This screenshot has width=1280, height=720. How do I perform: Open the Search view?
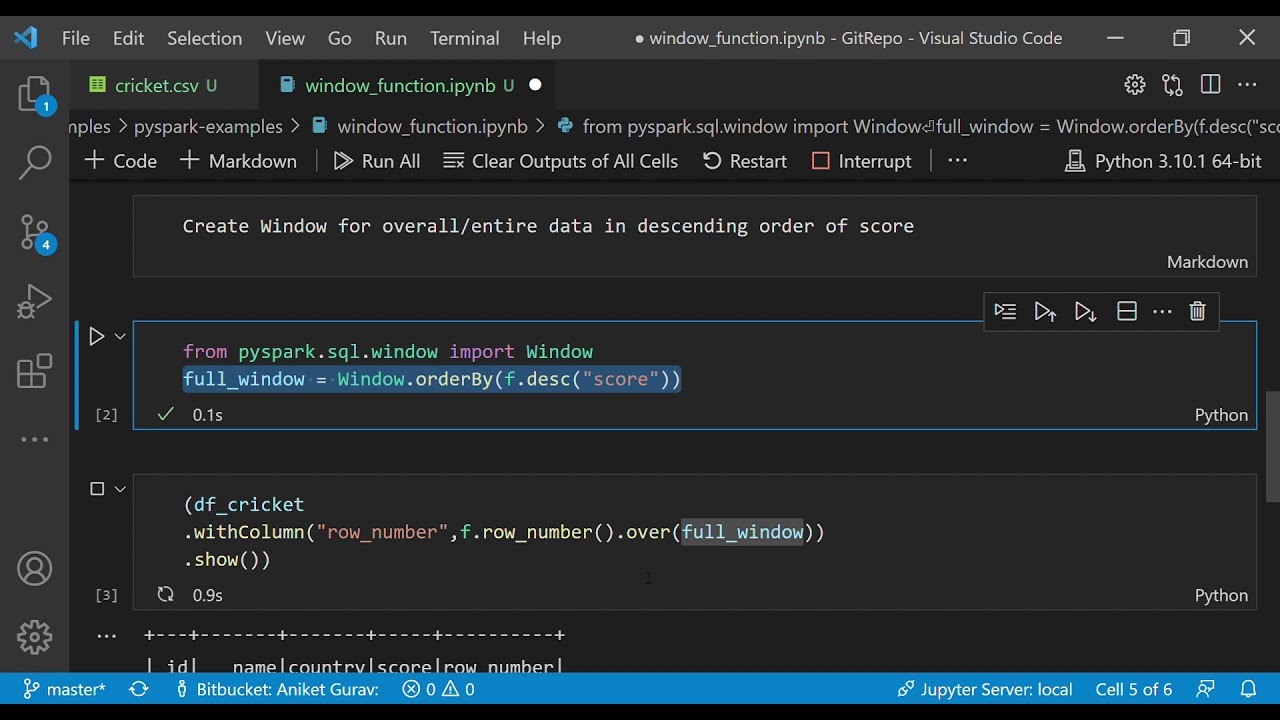(x=35, y=162)
